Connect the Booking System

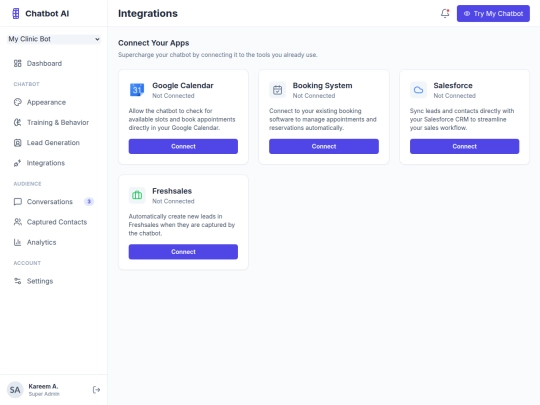(x=324, y=146)
